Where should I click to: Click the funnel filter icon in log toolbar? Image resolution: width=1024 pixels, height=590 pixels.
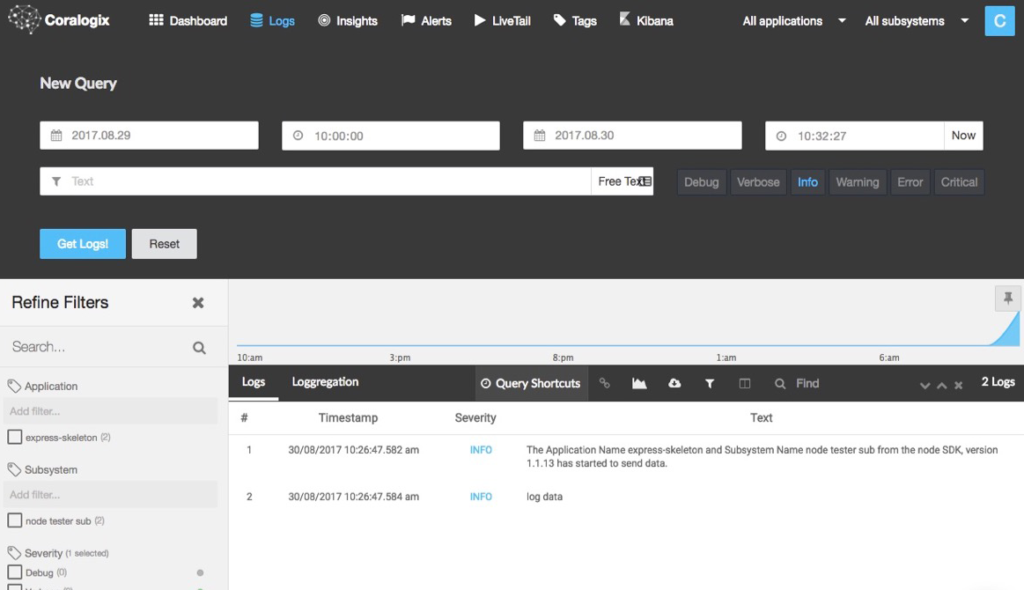coord(709,384)
